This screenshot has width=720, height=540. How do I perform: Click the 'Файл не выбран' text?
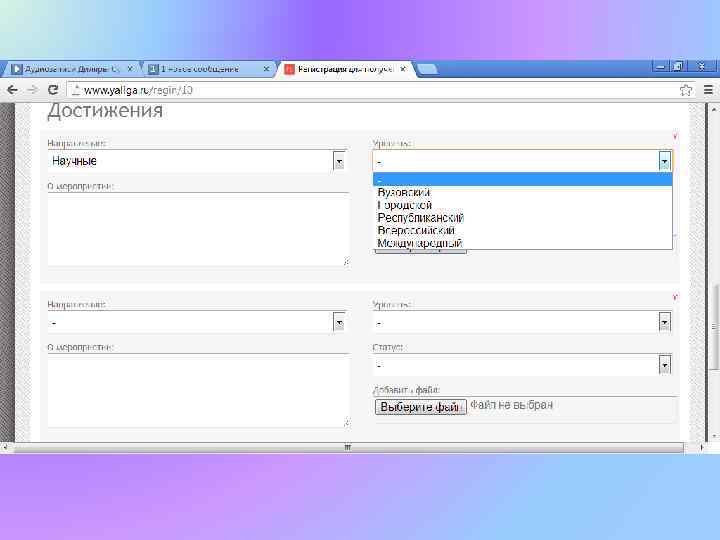(512, 405)
